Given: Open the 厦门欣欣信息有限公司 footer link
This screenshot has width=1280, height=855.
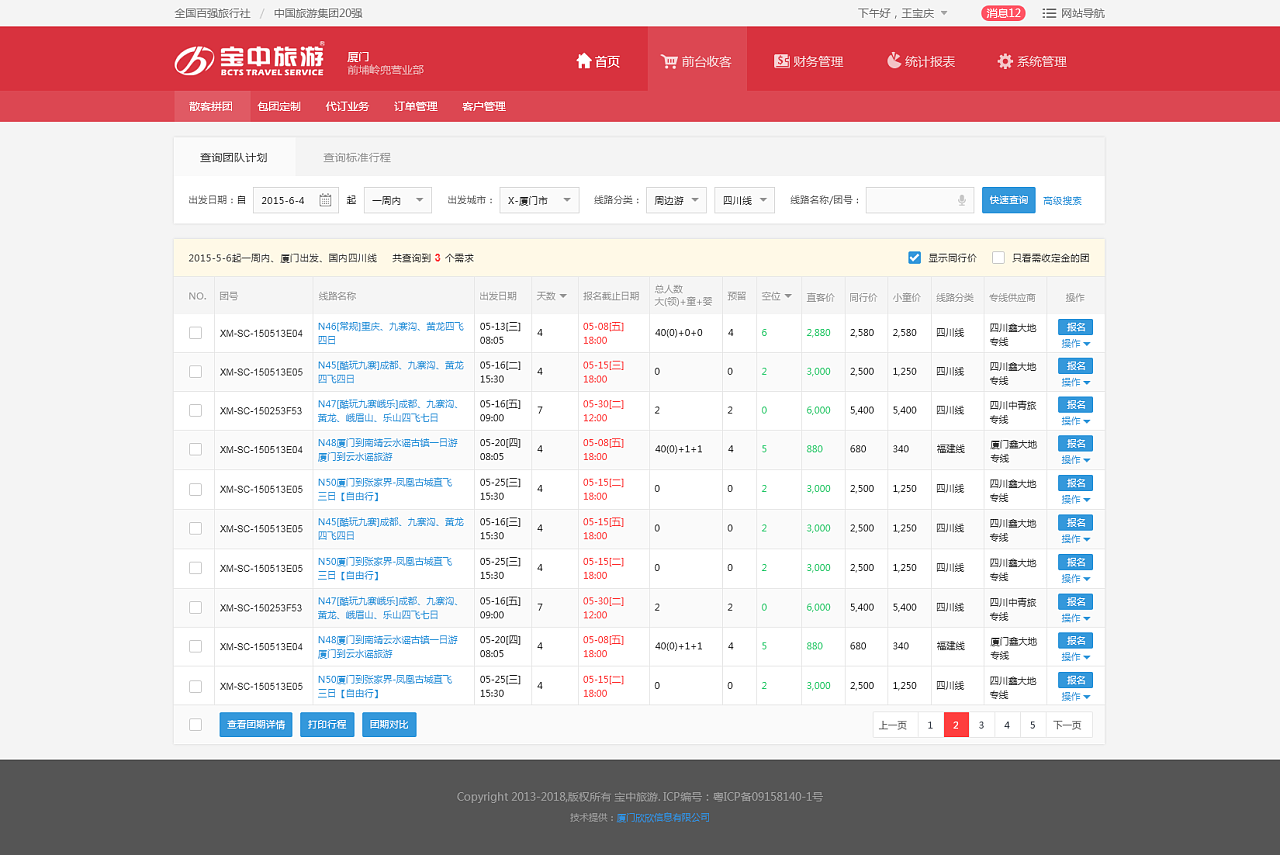Looking at the screenshot, I should click(x=663, y=817).
